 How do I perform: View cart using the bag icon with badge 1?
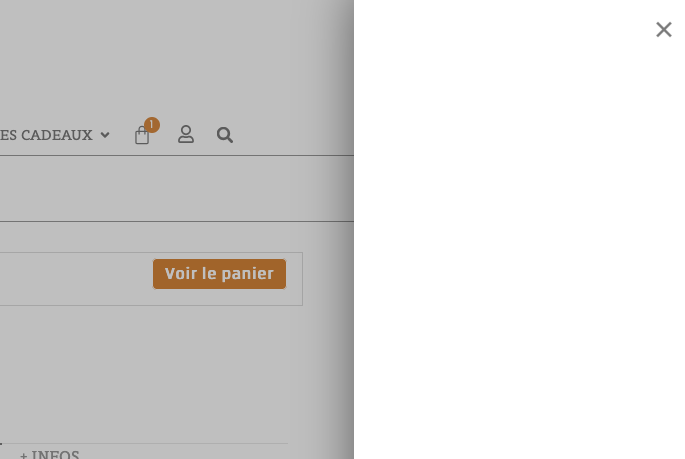click(142, 135)
